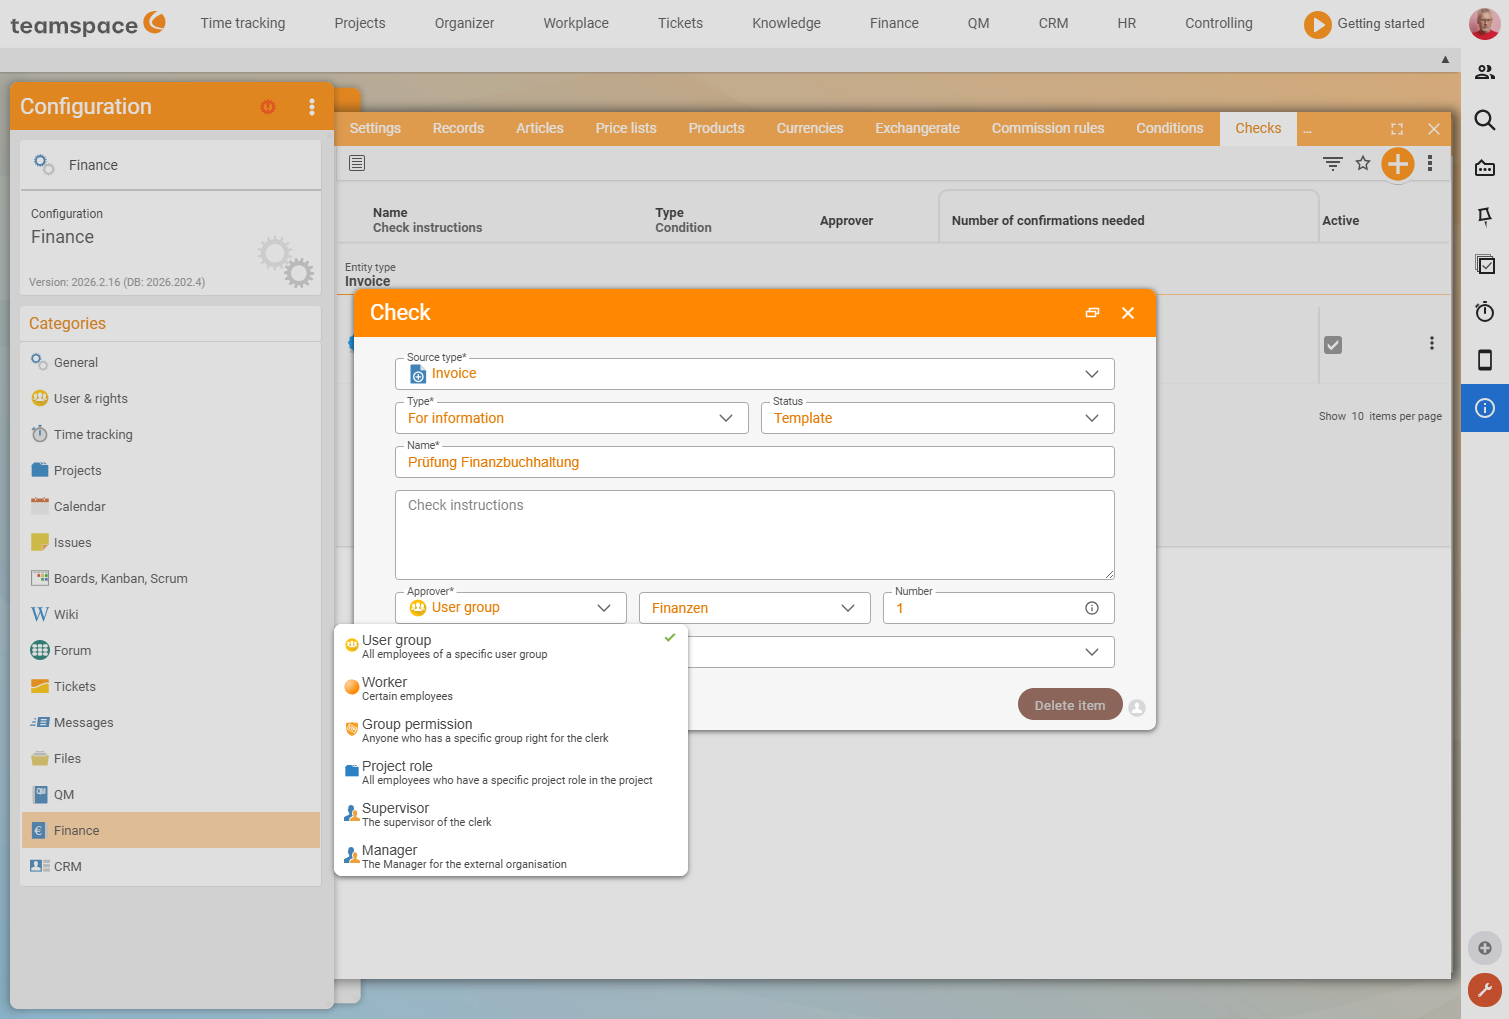Viewport: 1509px width, 1019px height.
Task: Toggle the Active checkbox for invoice check
Action: [x=1333, y=345]
